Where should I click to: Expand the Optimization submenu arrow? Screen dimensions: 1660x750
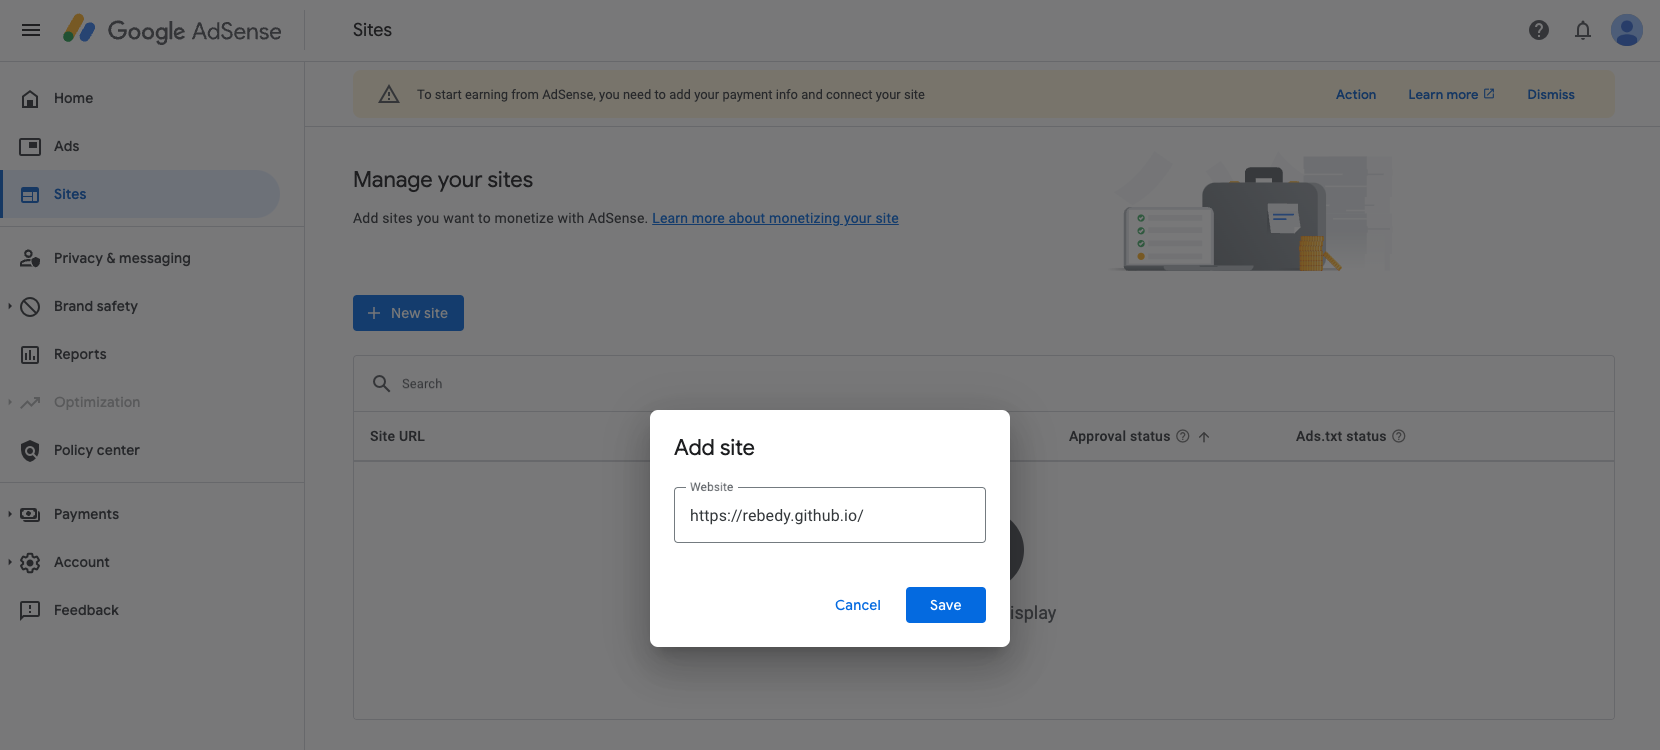[10, 402]
